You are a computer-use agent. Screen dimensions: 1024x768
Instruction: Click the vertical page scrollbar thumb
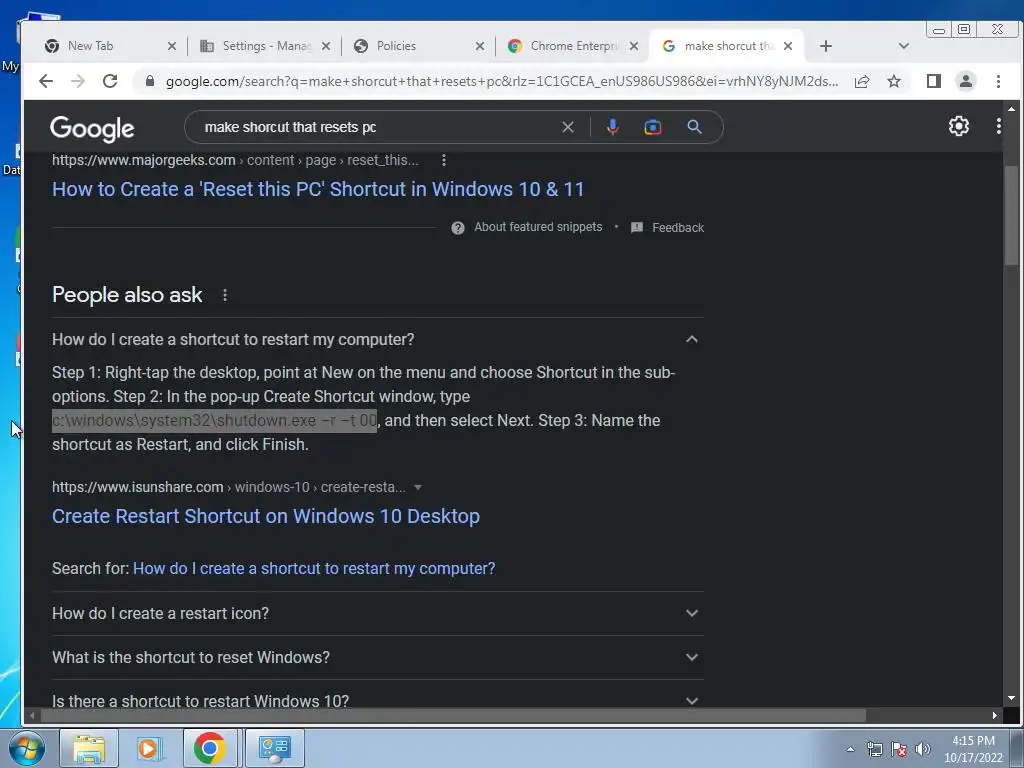[x=1011, y=216]
